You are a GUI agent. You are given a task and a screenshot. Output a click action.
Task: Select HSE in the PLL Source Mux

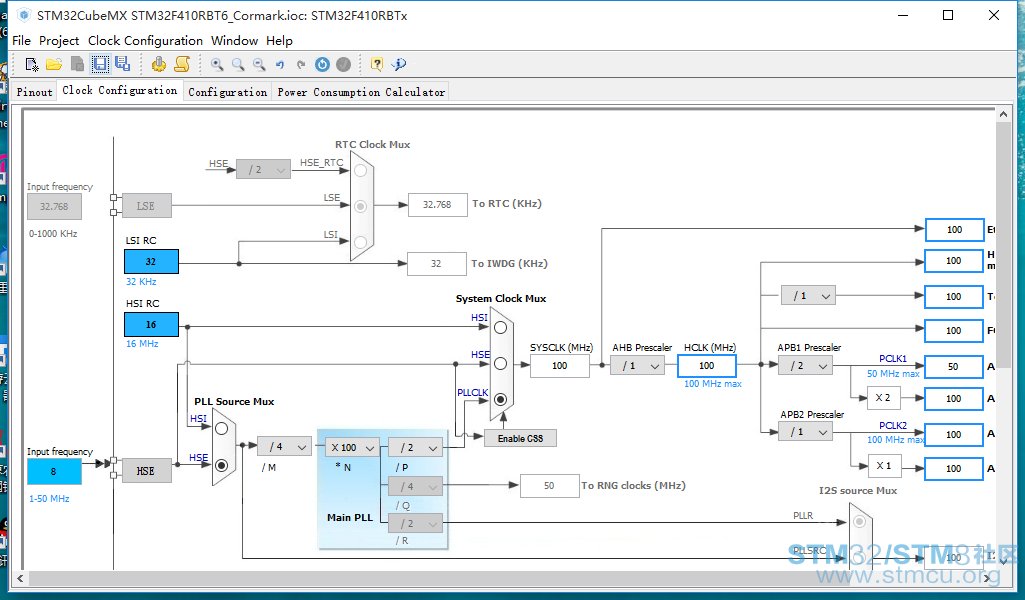[x=222, y=465]
